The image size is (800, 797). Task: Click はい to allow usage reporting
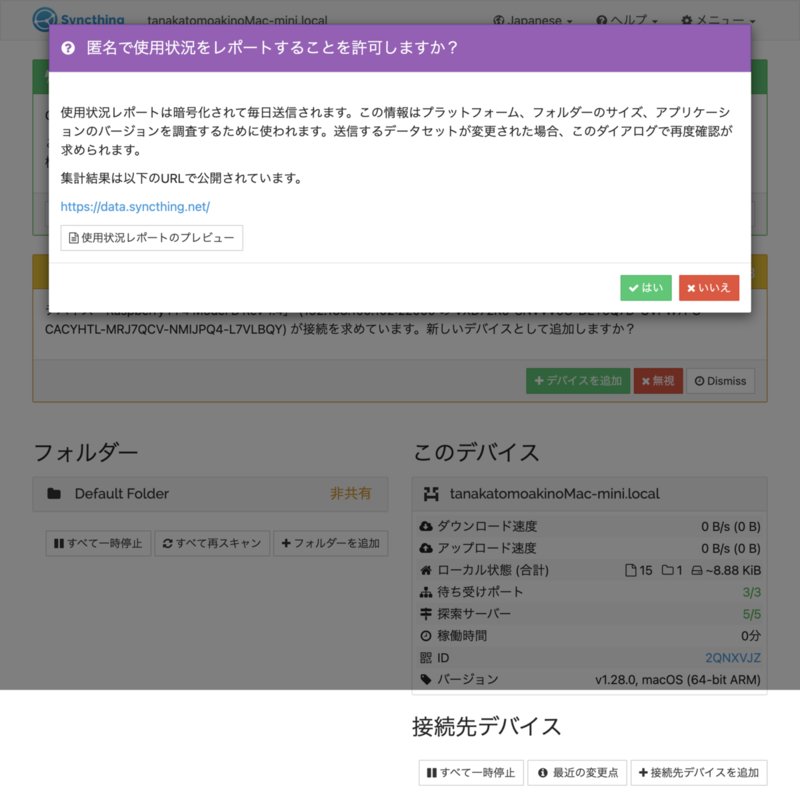(x=645, y=288)
